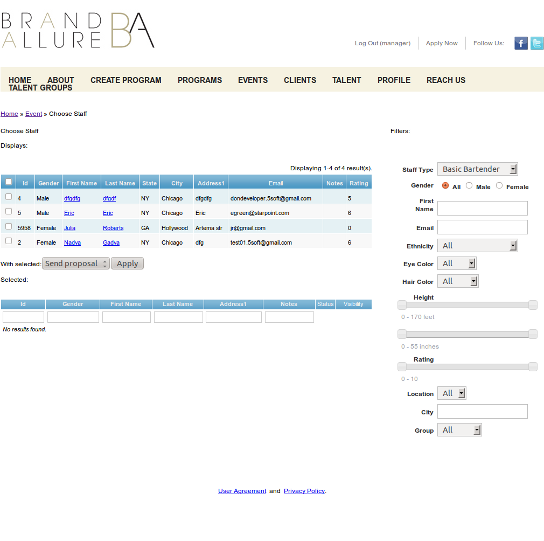
Task: Expand the Hair Color dropdown
Action: click(x=458, y=281)
